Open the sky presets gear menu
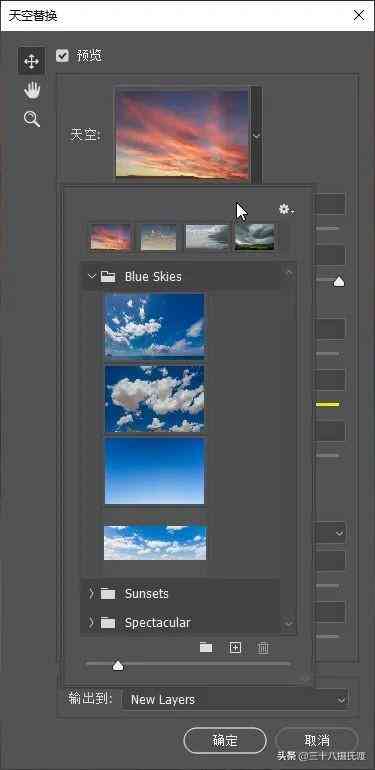Viewport: 375px width, 770px height. click(286, 210)
